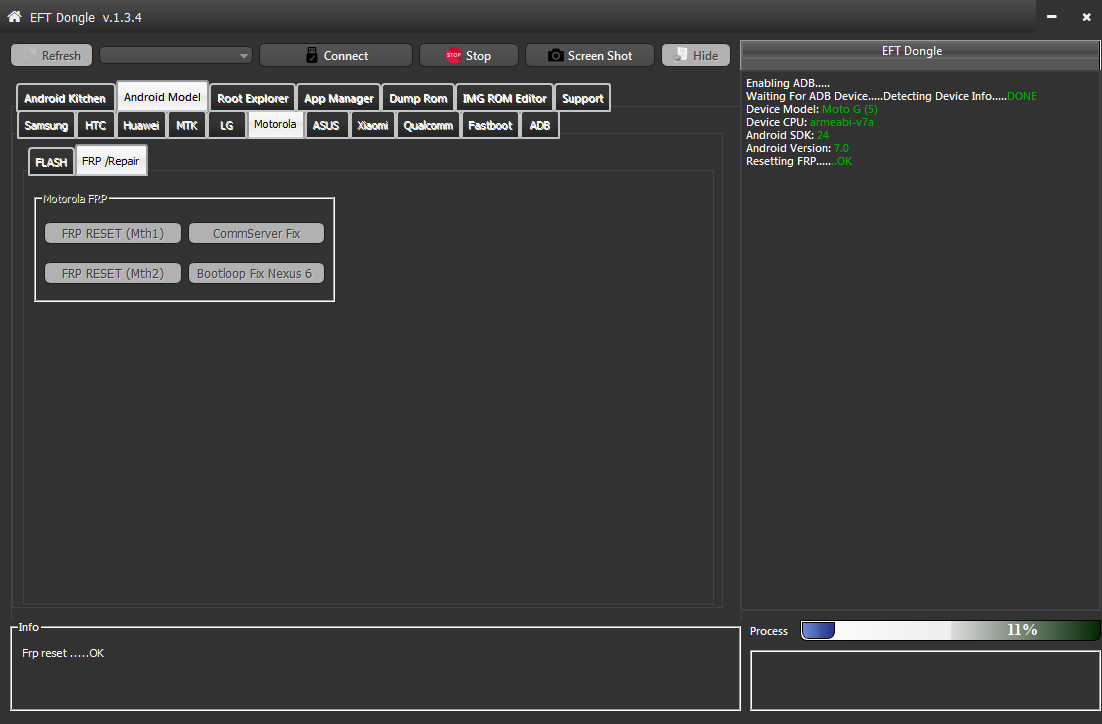This screenshot has width=1102, height=724.
Task: Switch to the FLASH sub-tab
Action: [x=51, y=162]
